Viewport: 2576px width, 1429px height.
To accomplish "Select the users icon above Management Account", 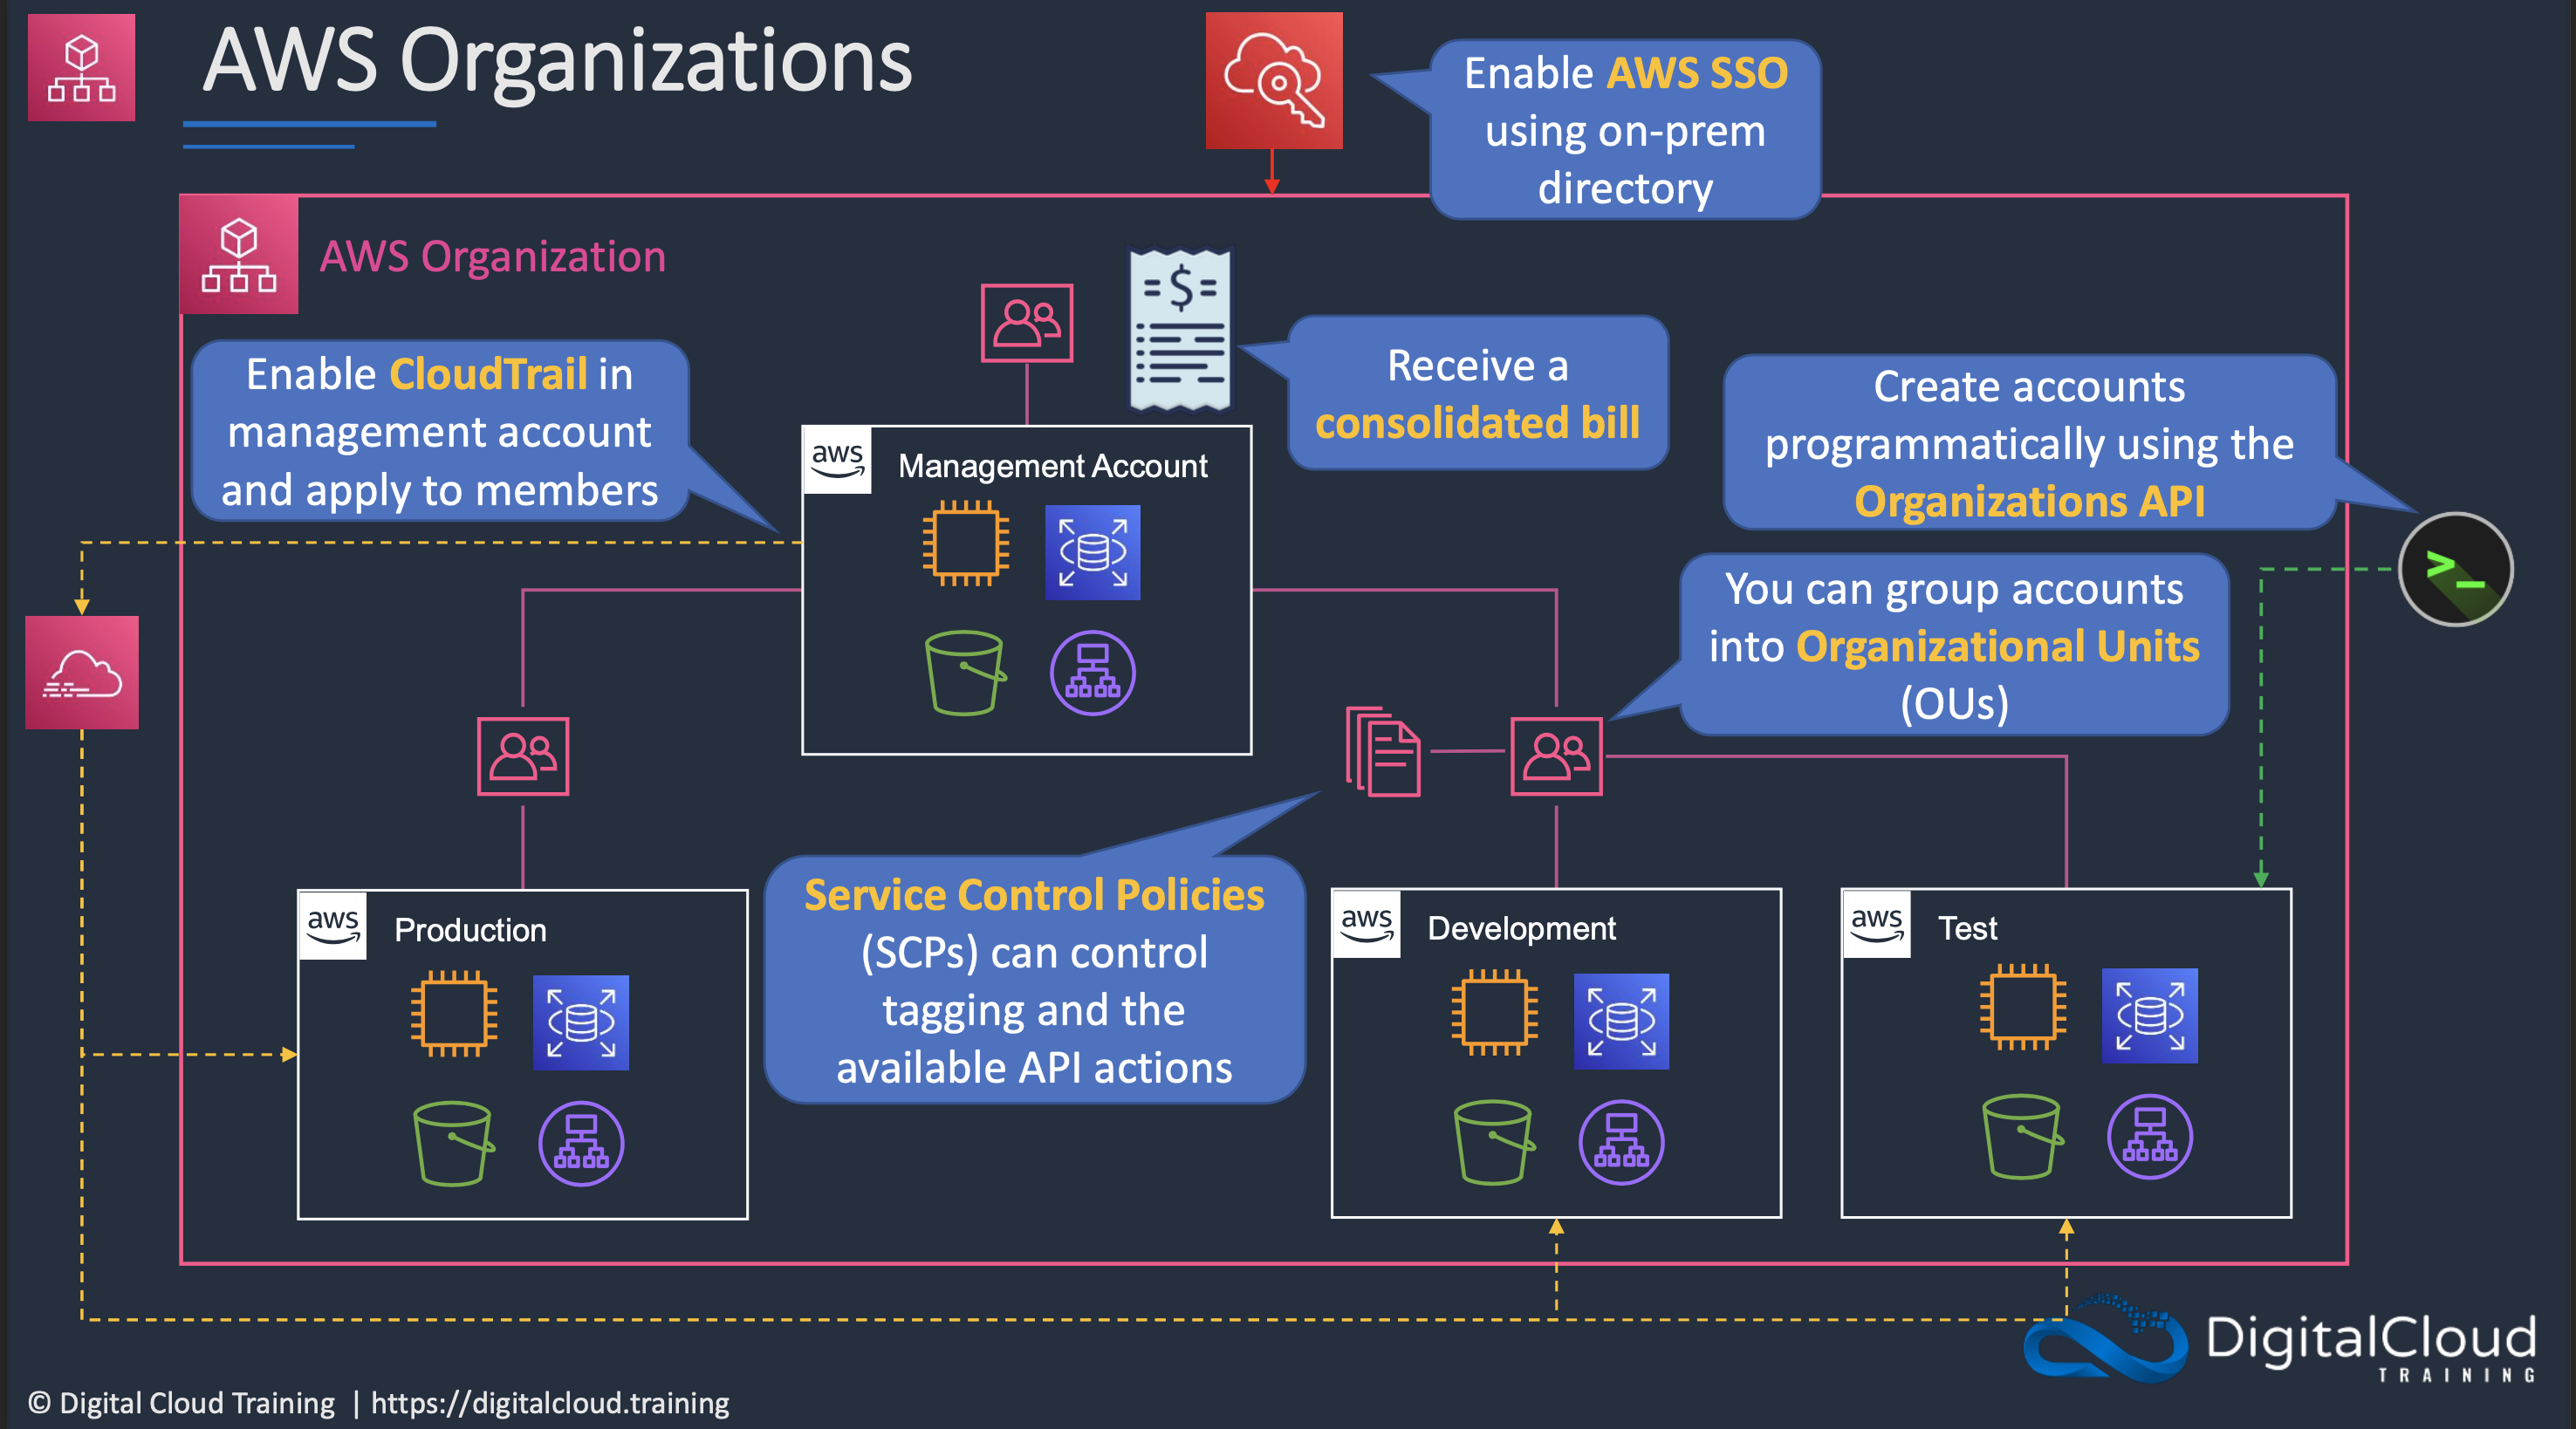I will pyautogui.click(x=1027, y=323).
